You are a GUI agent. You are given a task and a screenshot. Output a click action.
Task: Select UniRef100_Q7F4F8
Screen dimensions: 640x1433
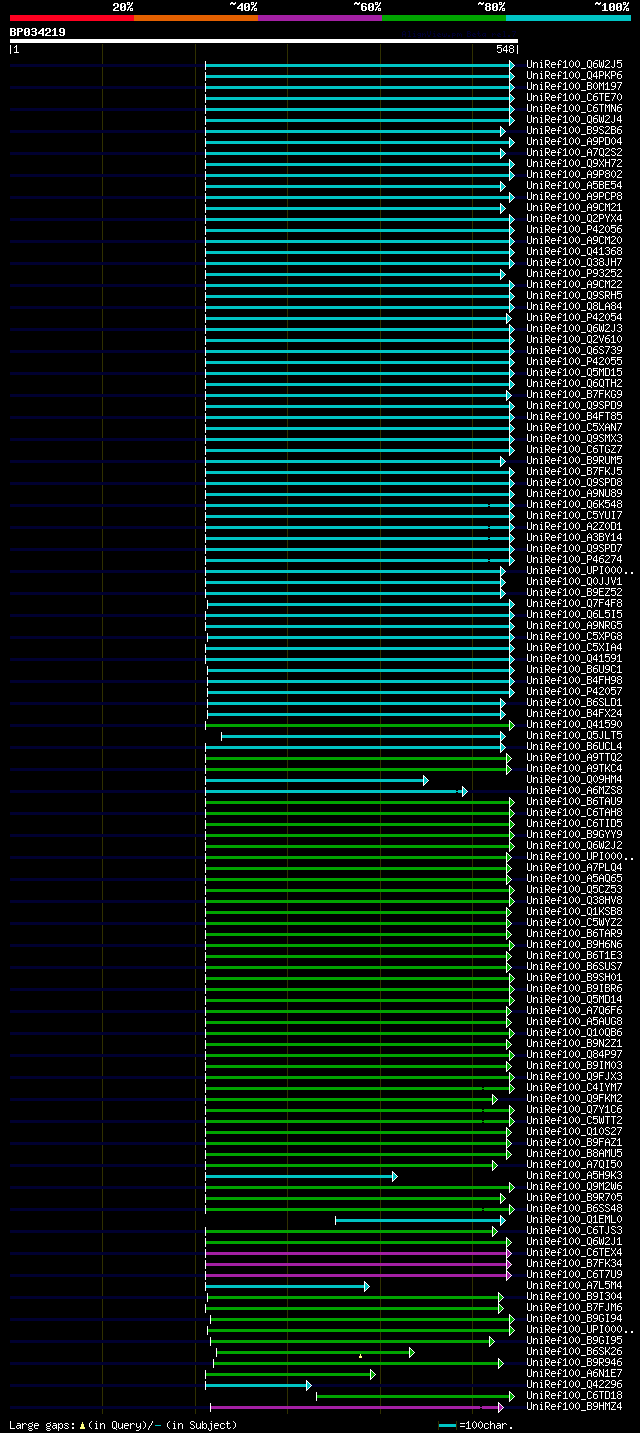(574, 603)
